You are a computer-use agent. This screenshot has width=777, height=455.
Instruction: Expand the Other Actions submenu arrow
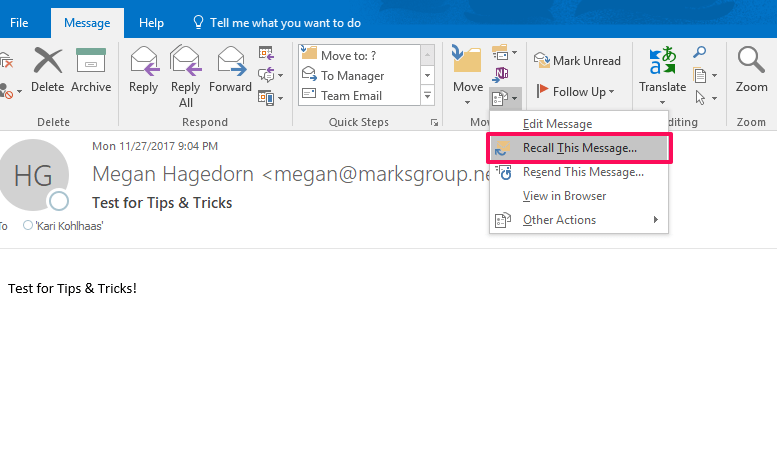pos(656,220)
